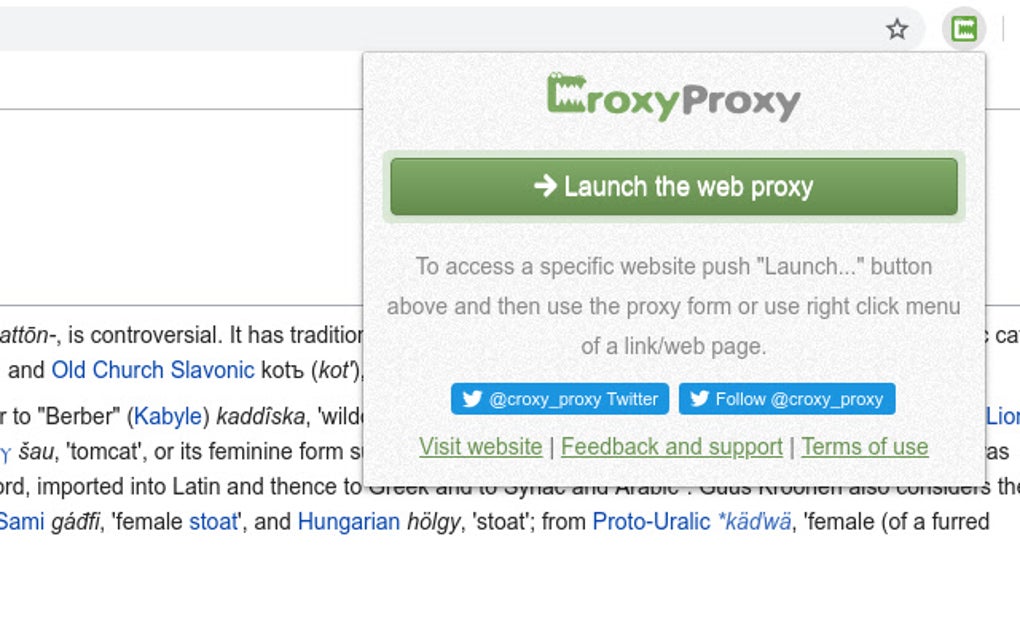Image resolution: width=1020 pixels, height=638 pixels.
Task: Click the Sami language link
Action: (x=22, y=522)
